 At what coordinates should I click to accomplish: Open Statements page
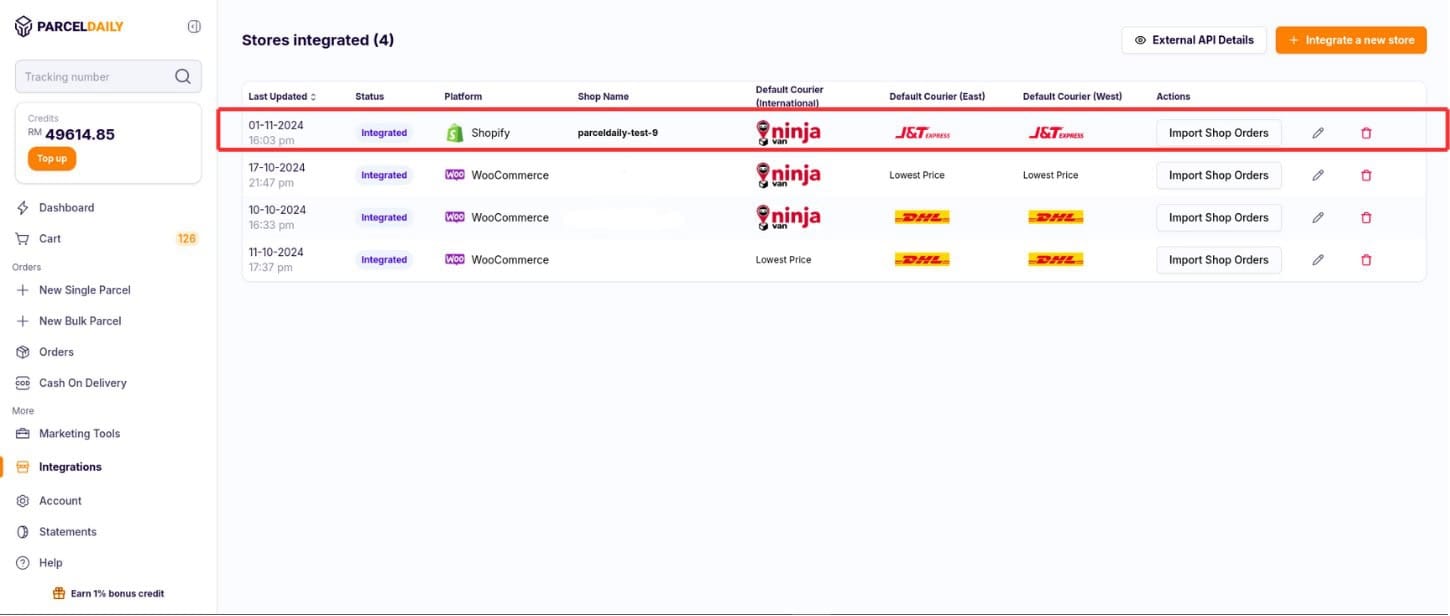tap(67, 532)
